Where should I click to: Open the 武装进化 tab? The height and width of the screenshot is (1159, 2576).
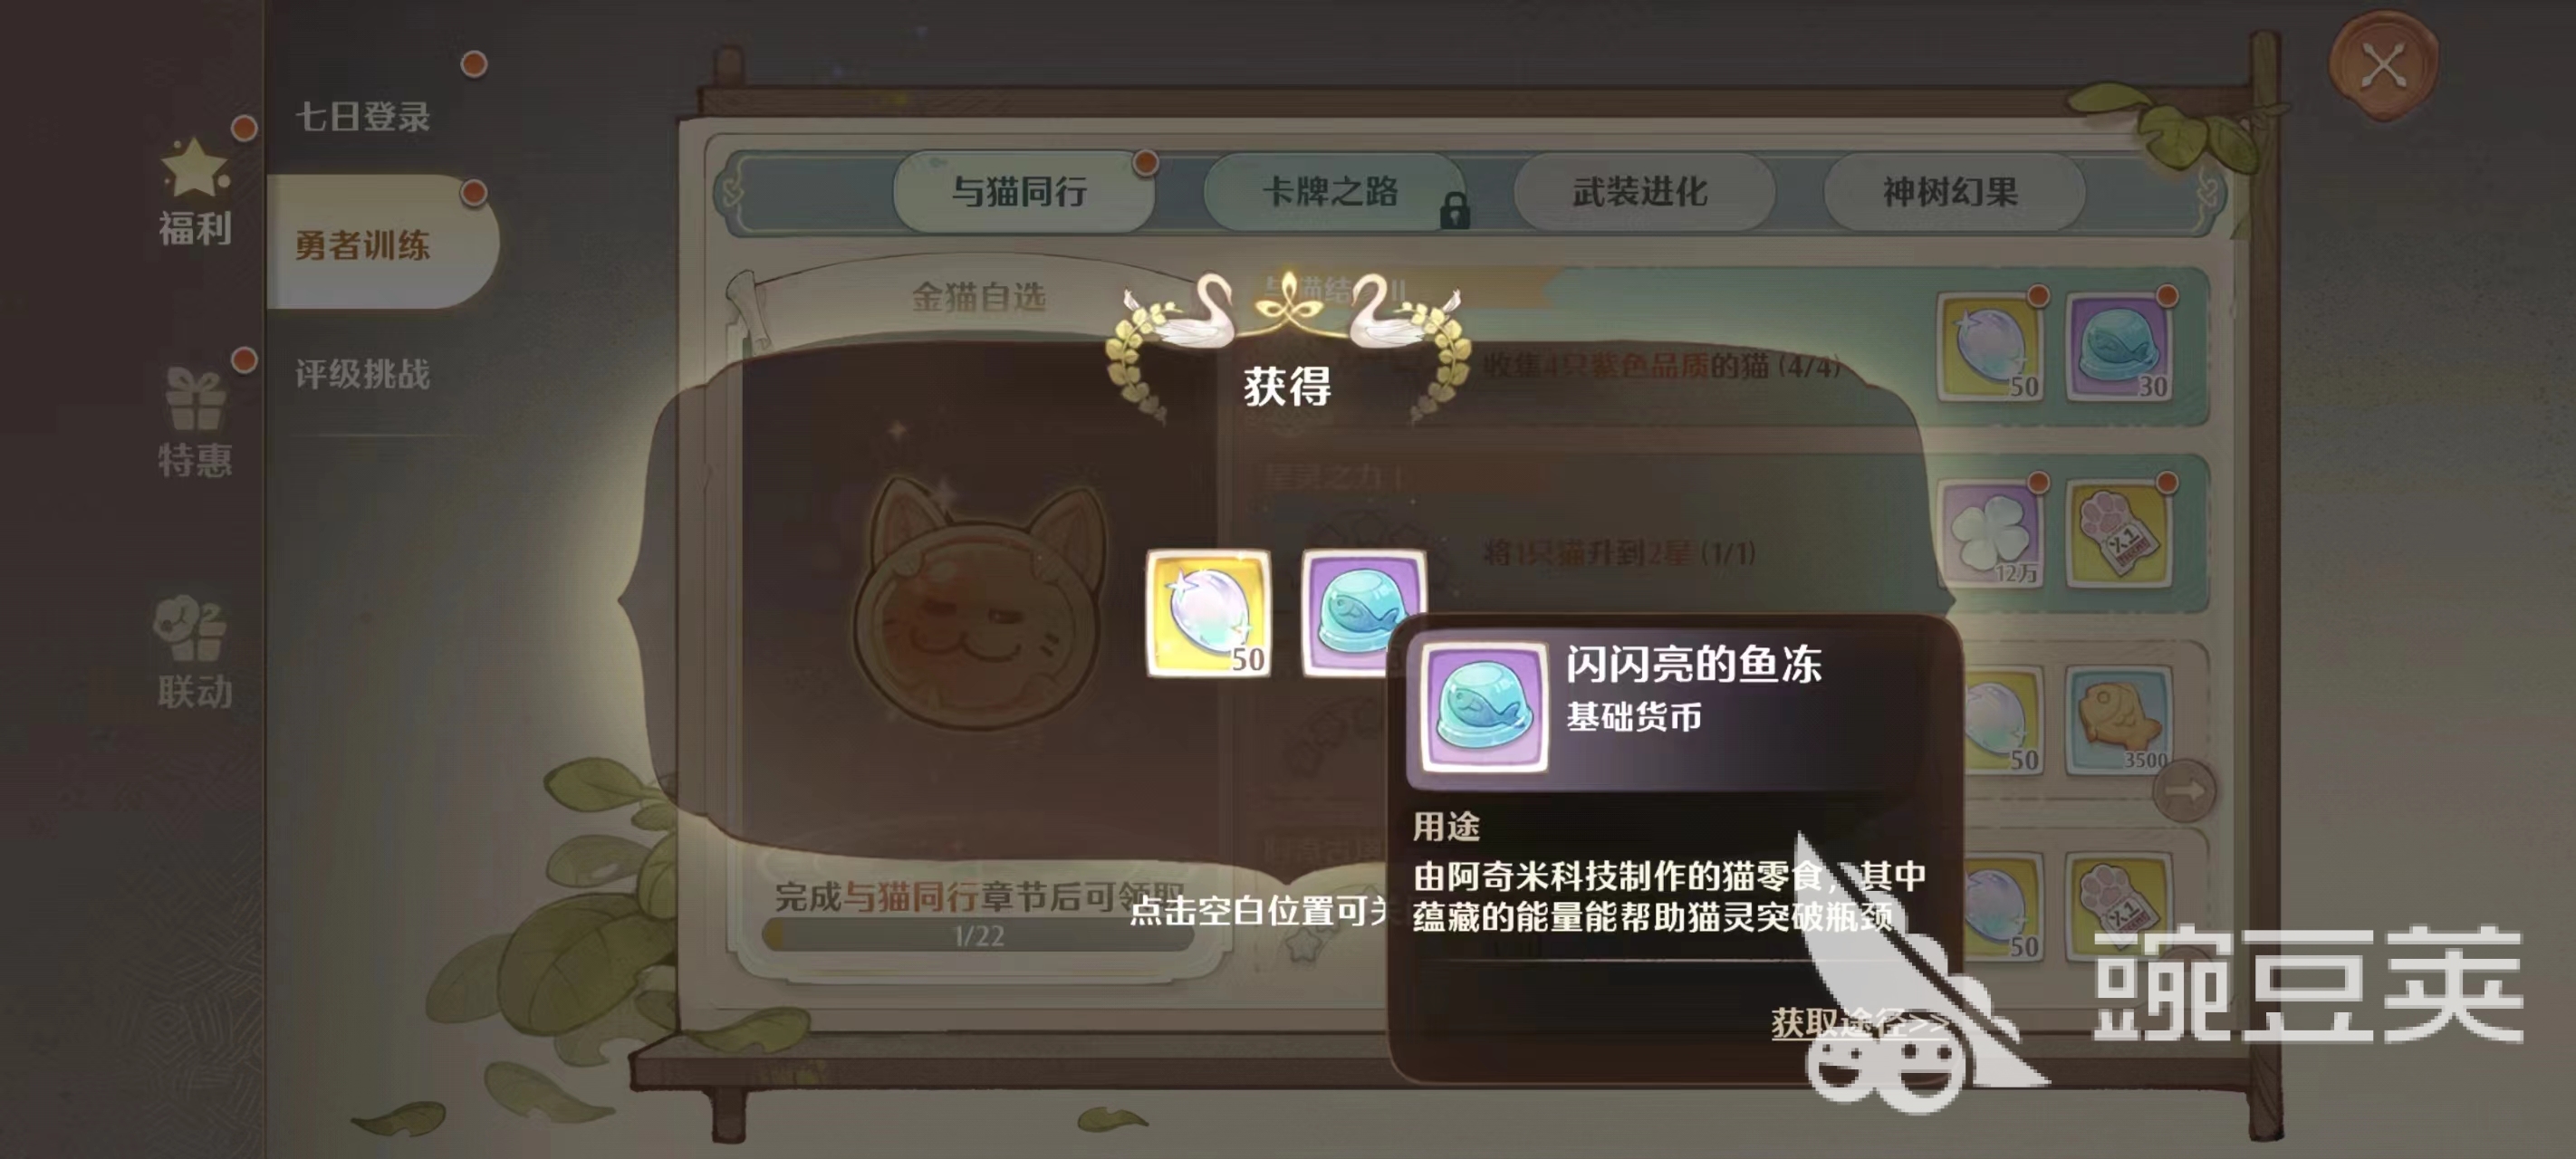click(x=1642, y=191)
